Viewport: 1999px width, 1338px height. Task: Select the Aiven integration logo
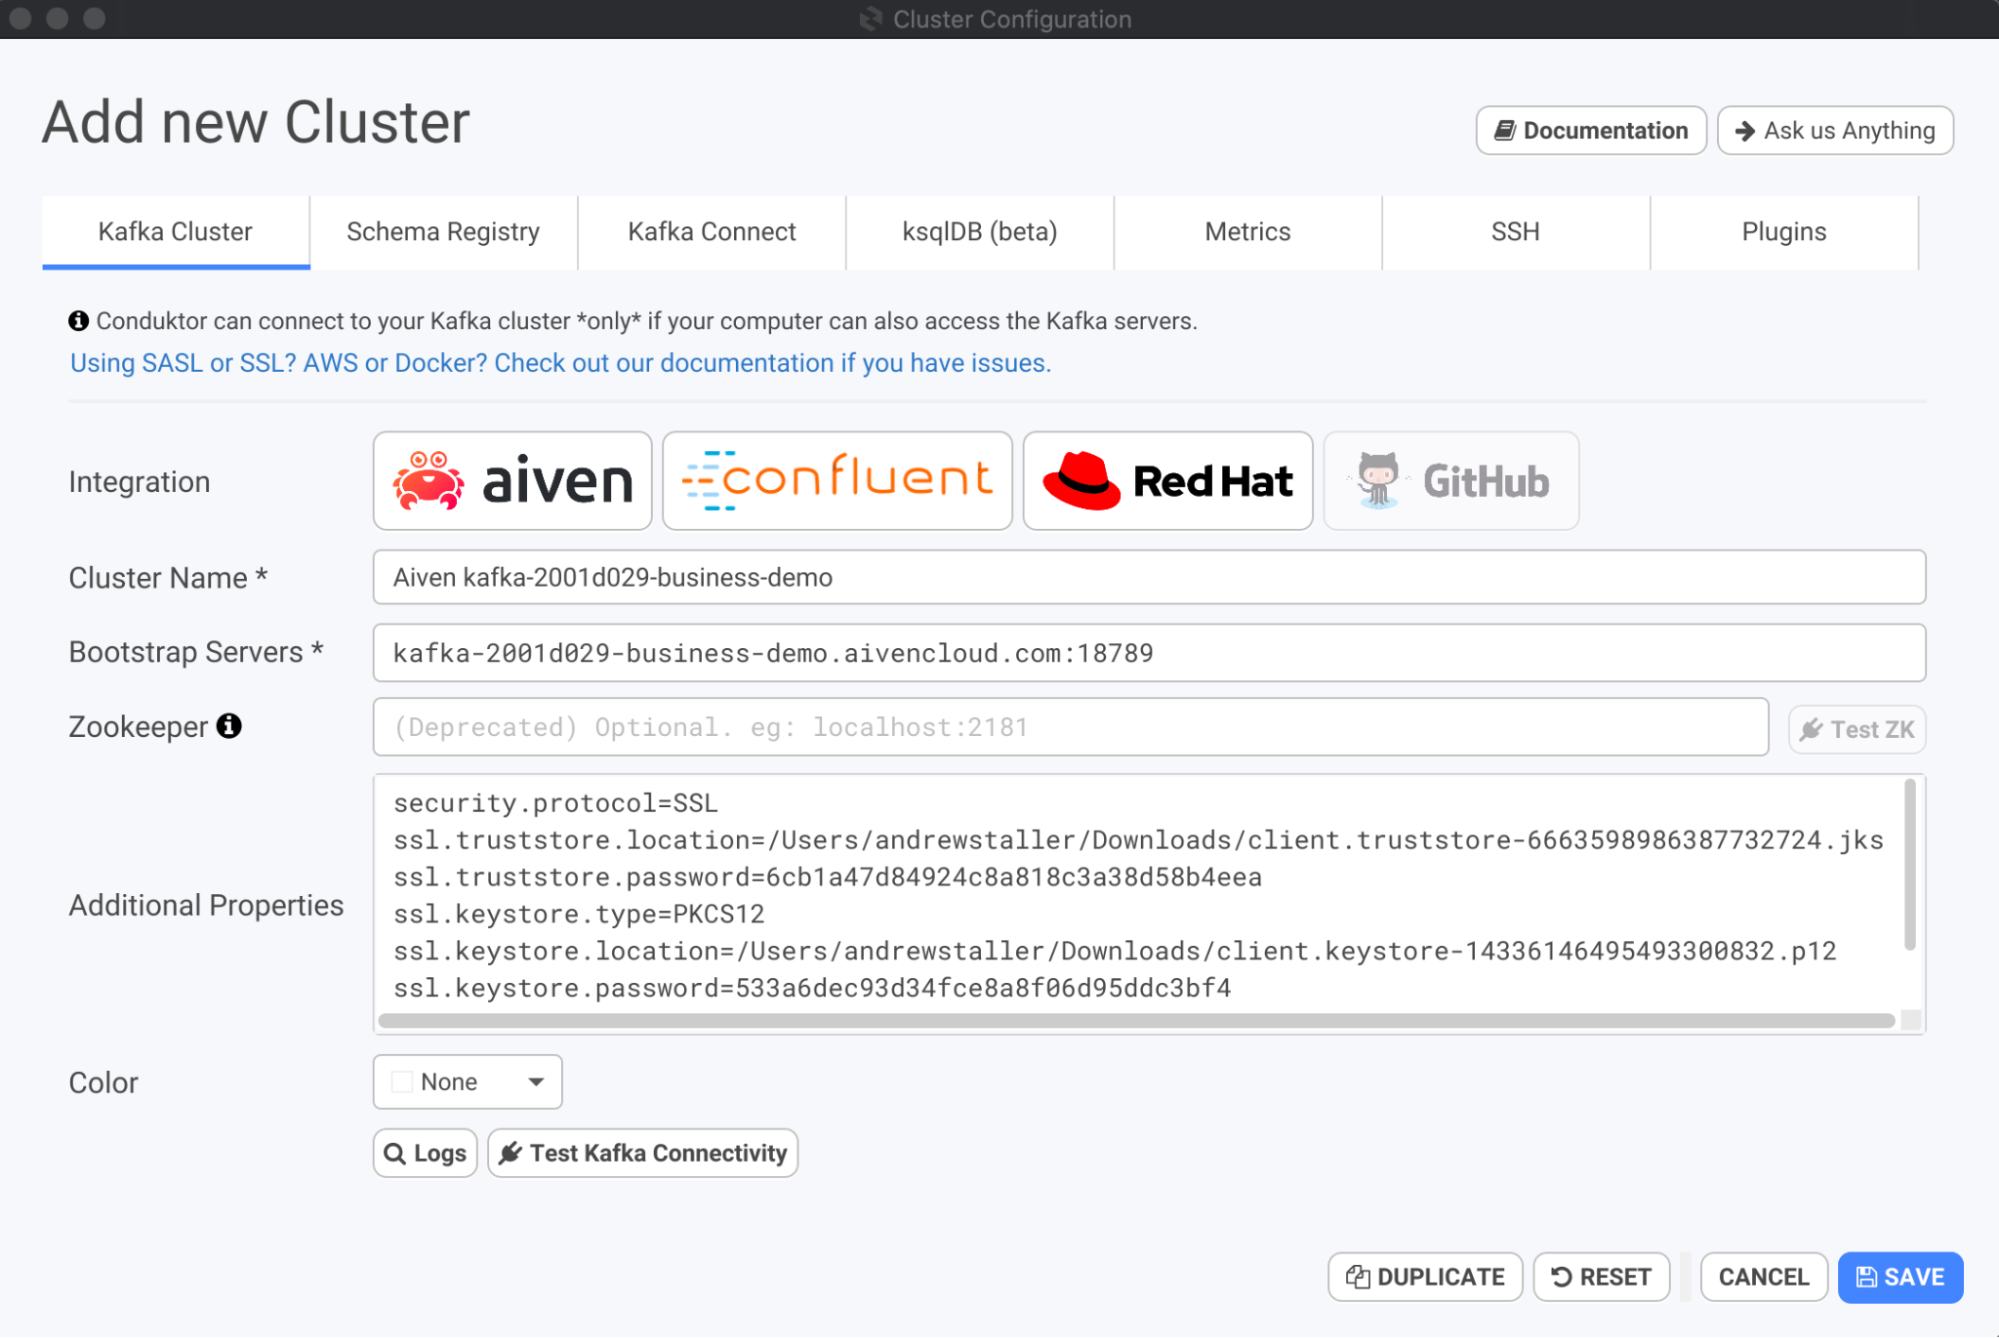pyautogui.click(x=512, y=481)
